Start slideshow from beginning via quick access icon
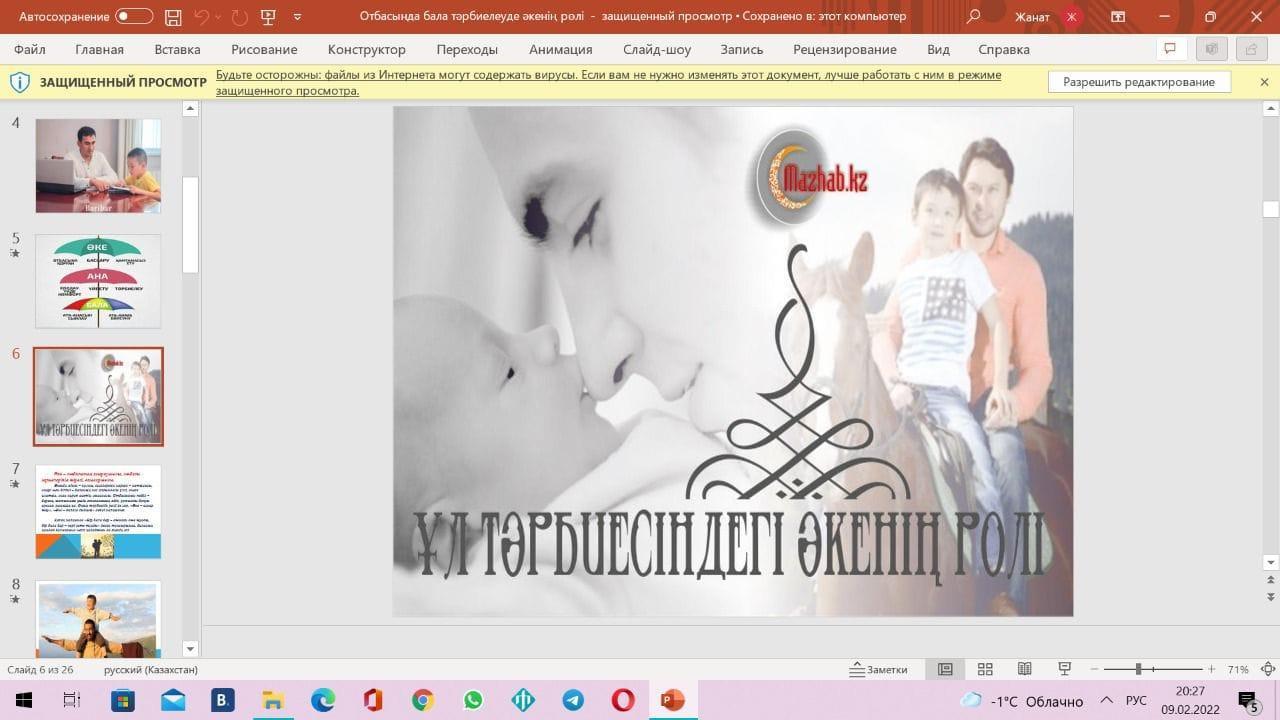Screen dimensions: 1280x720 [x=268, y=17]
